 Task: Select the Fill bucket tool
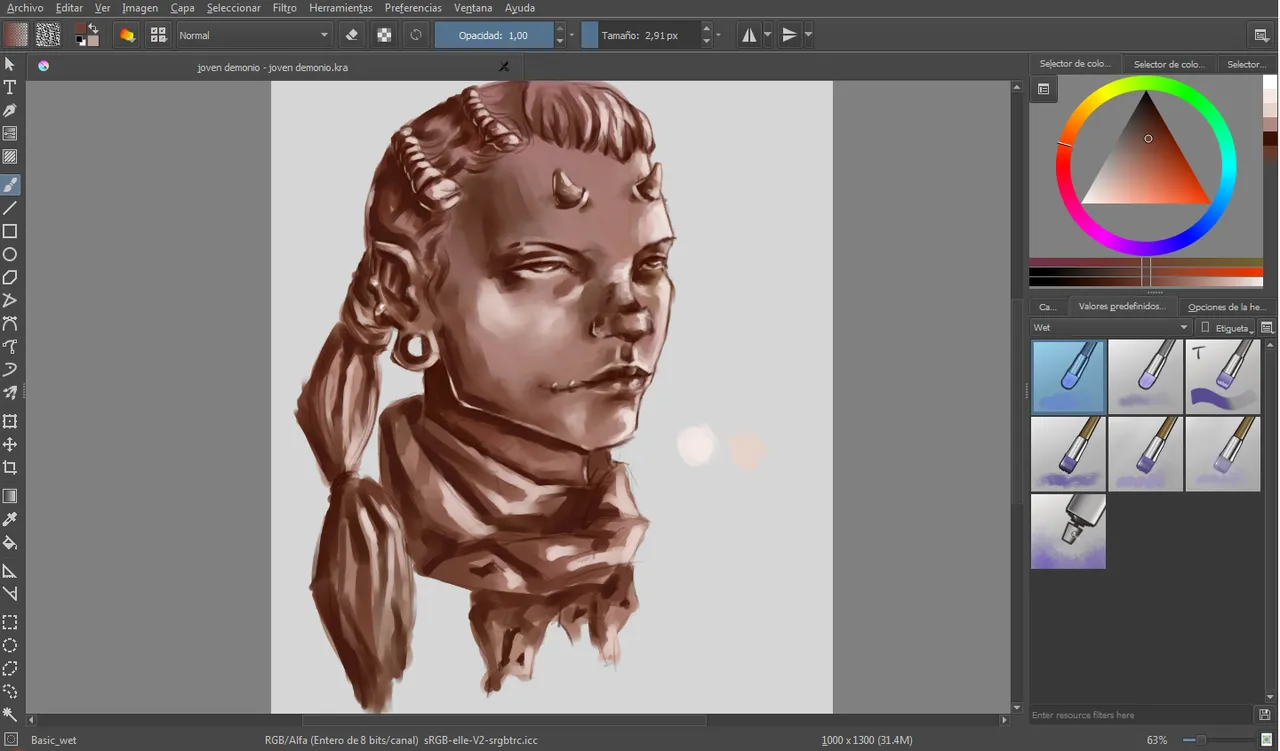(x=10, y=542)
